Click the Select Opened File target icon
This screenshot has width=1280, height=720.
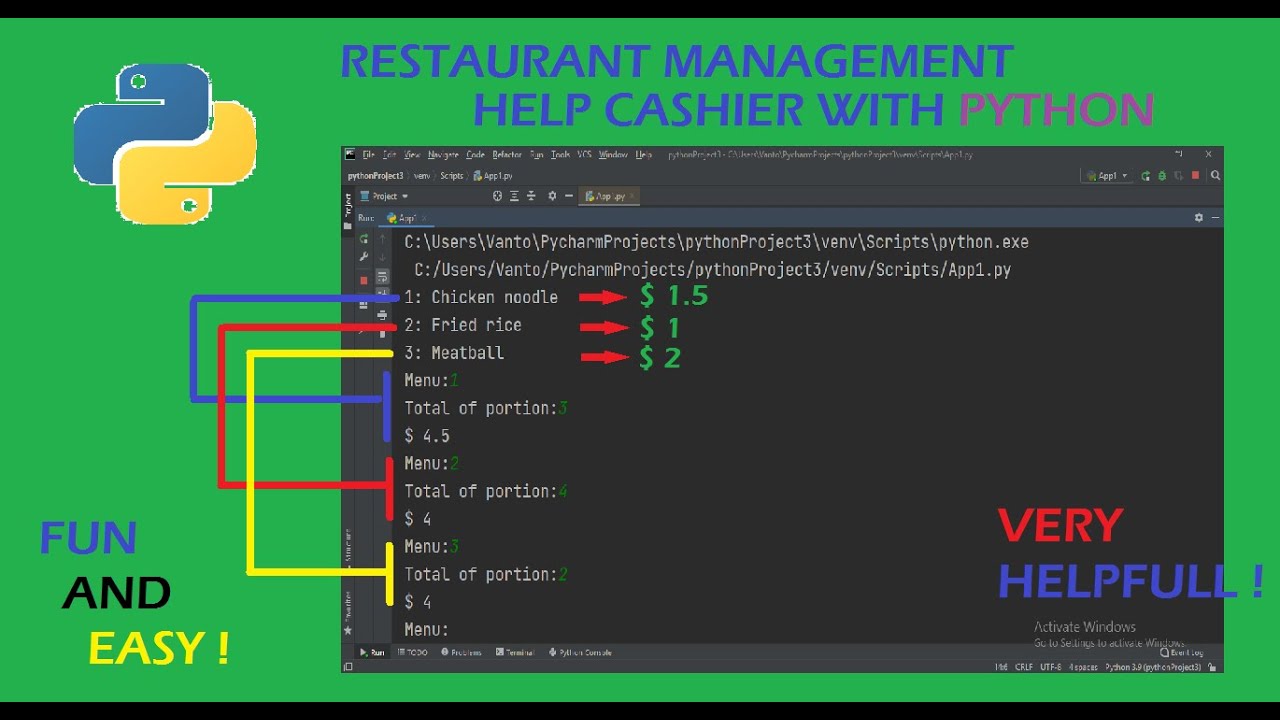point(497,196)
